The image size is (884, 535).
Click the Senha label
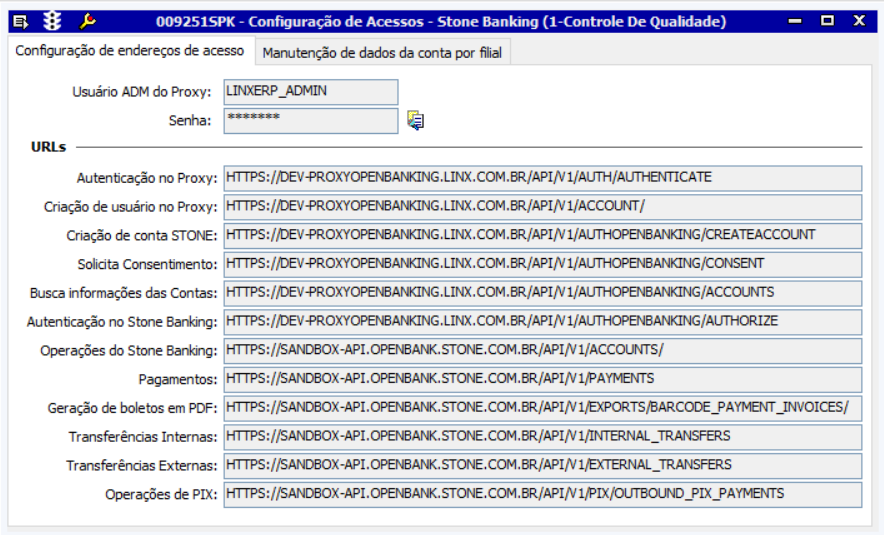(190, 121)
